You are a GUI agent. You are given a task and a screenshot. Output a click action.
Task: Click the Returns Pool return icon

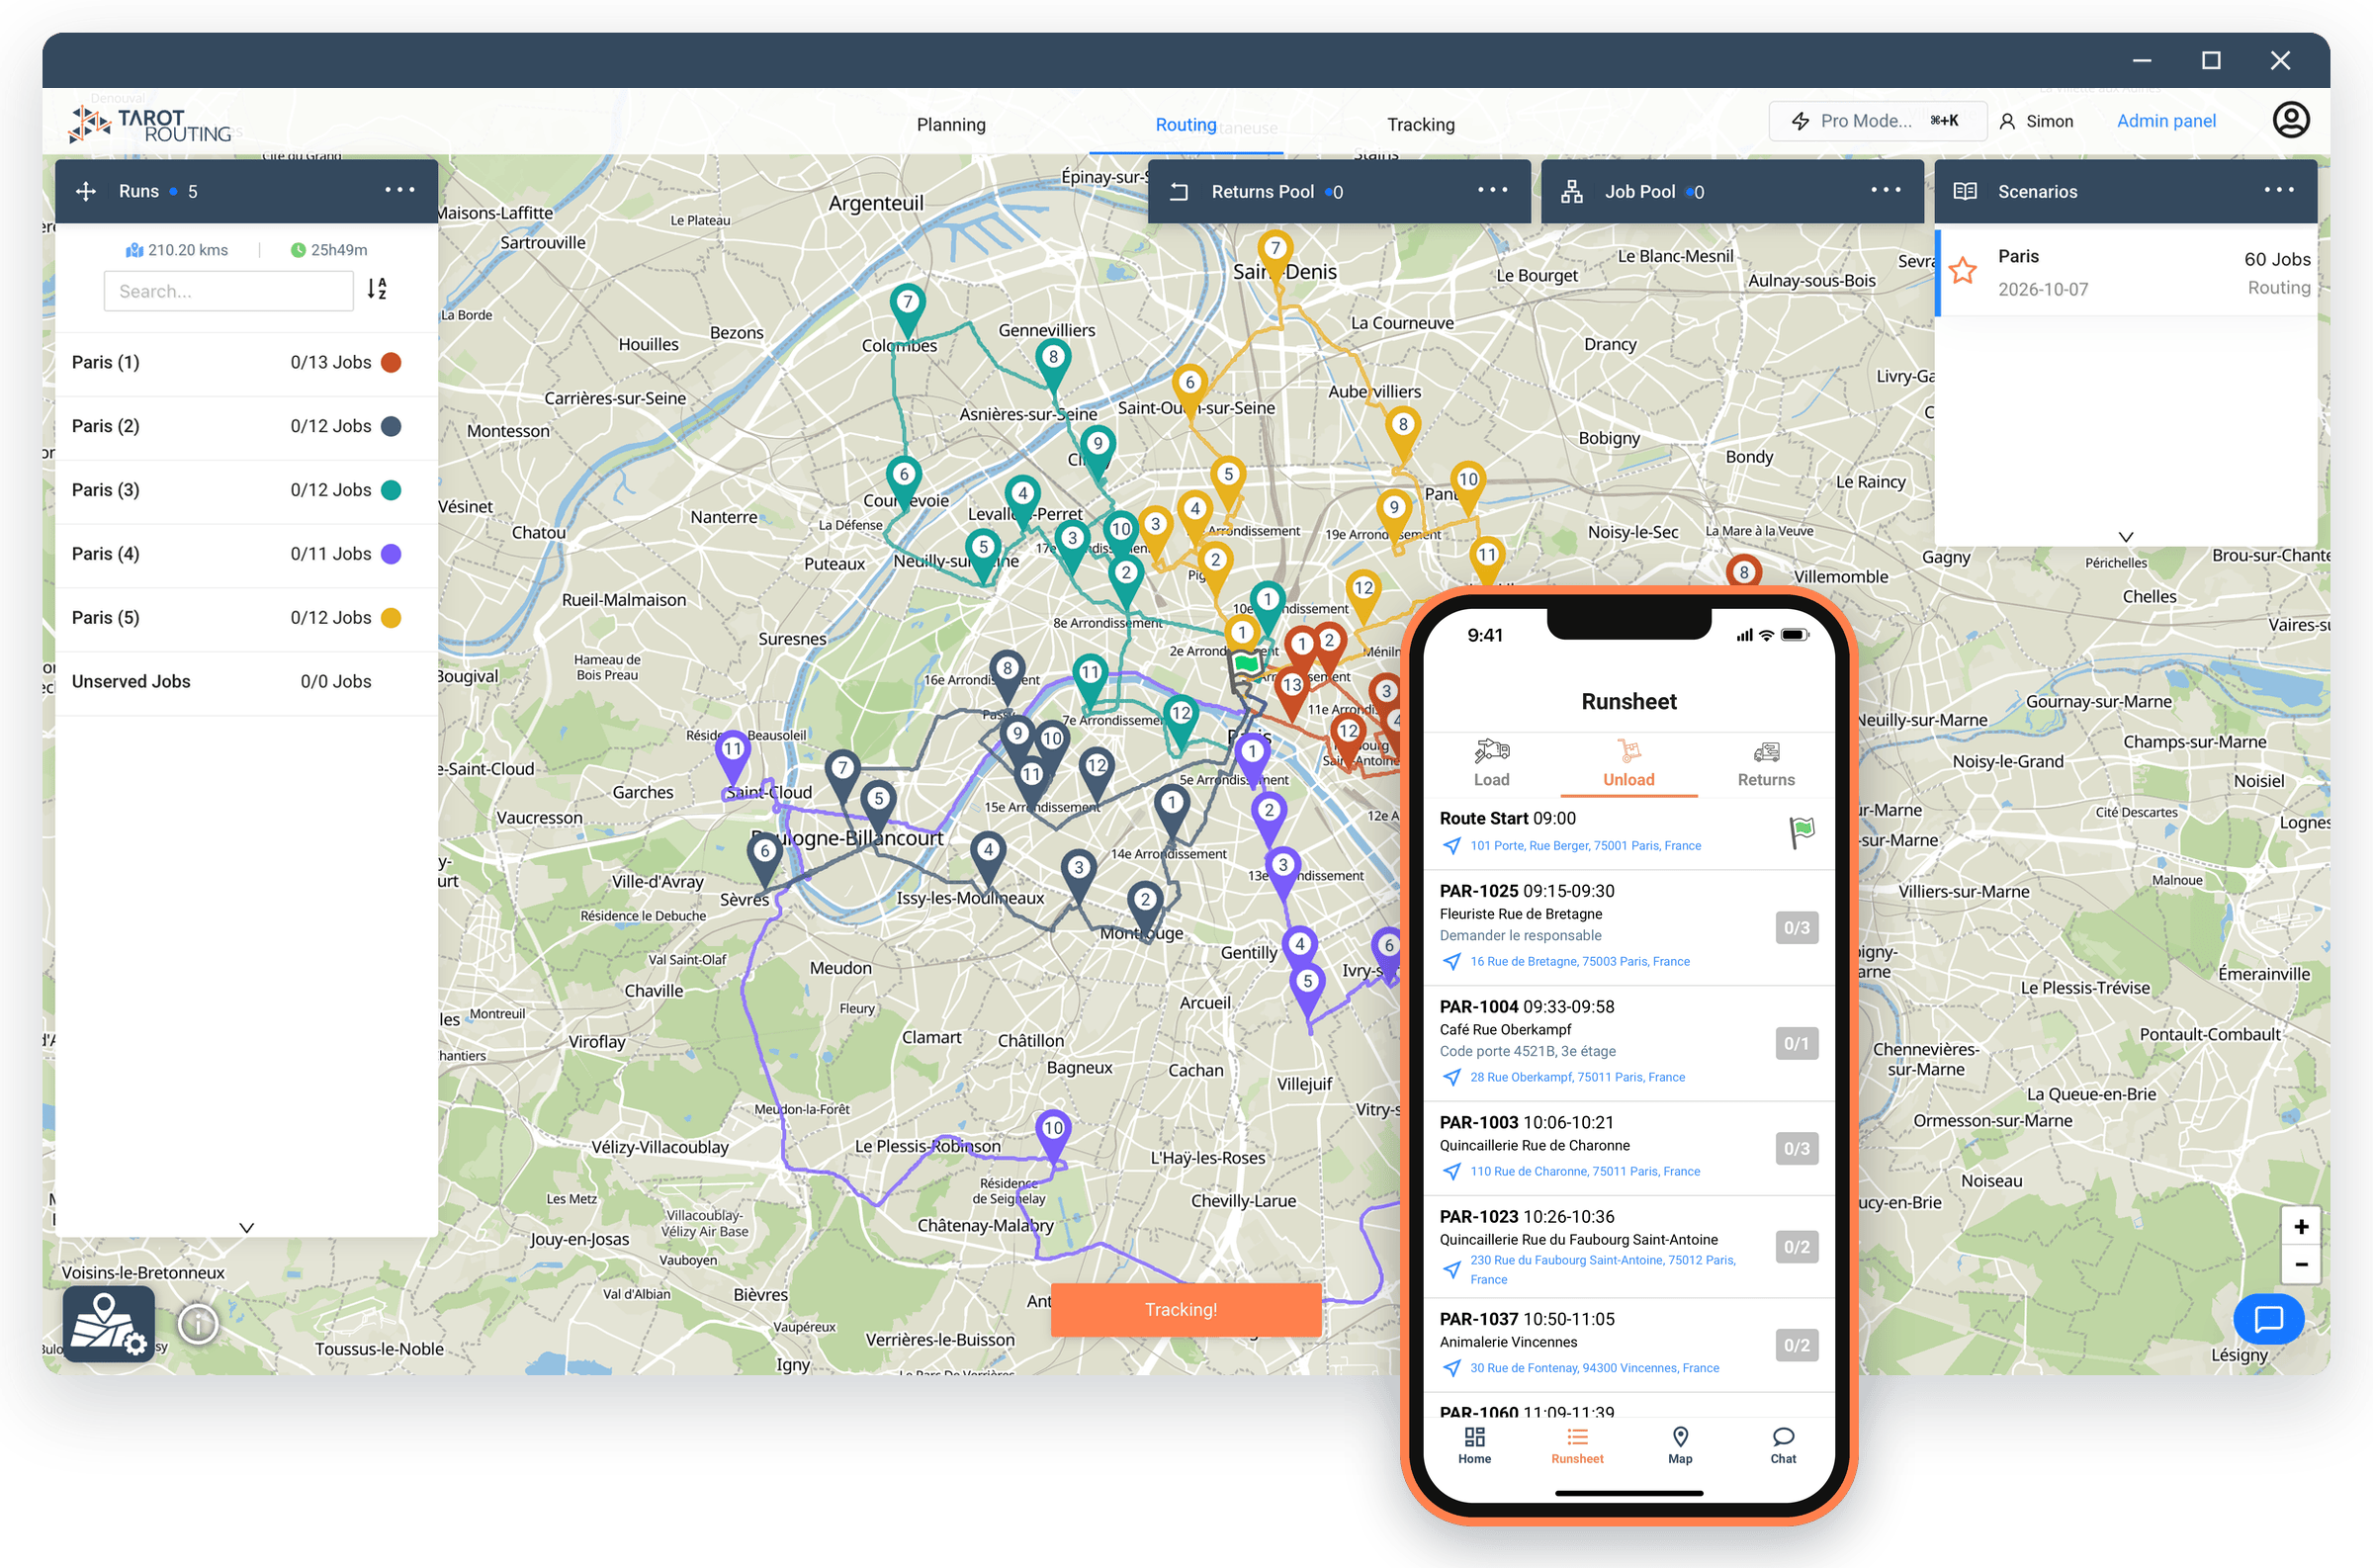point(1179,191)
